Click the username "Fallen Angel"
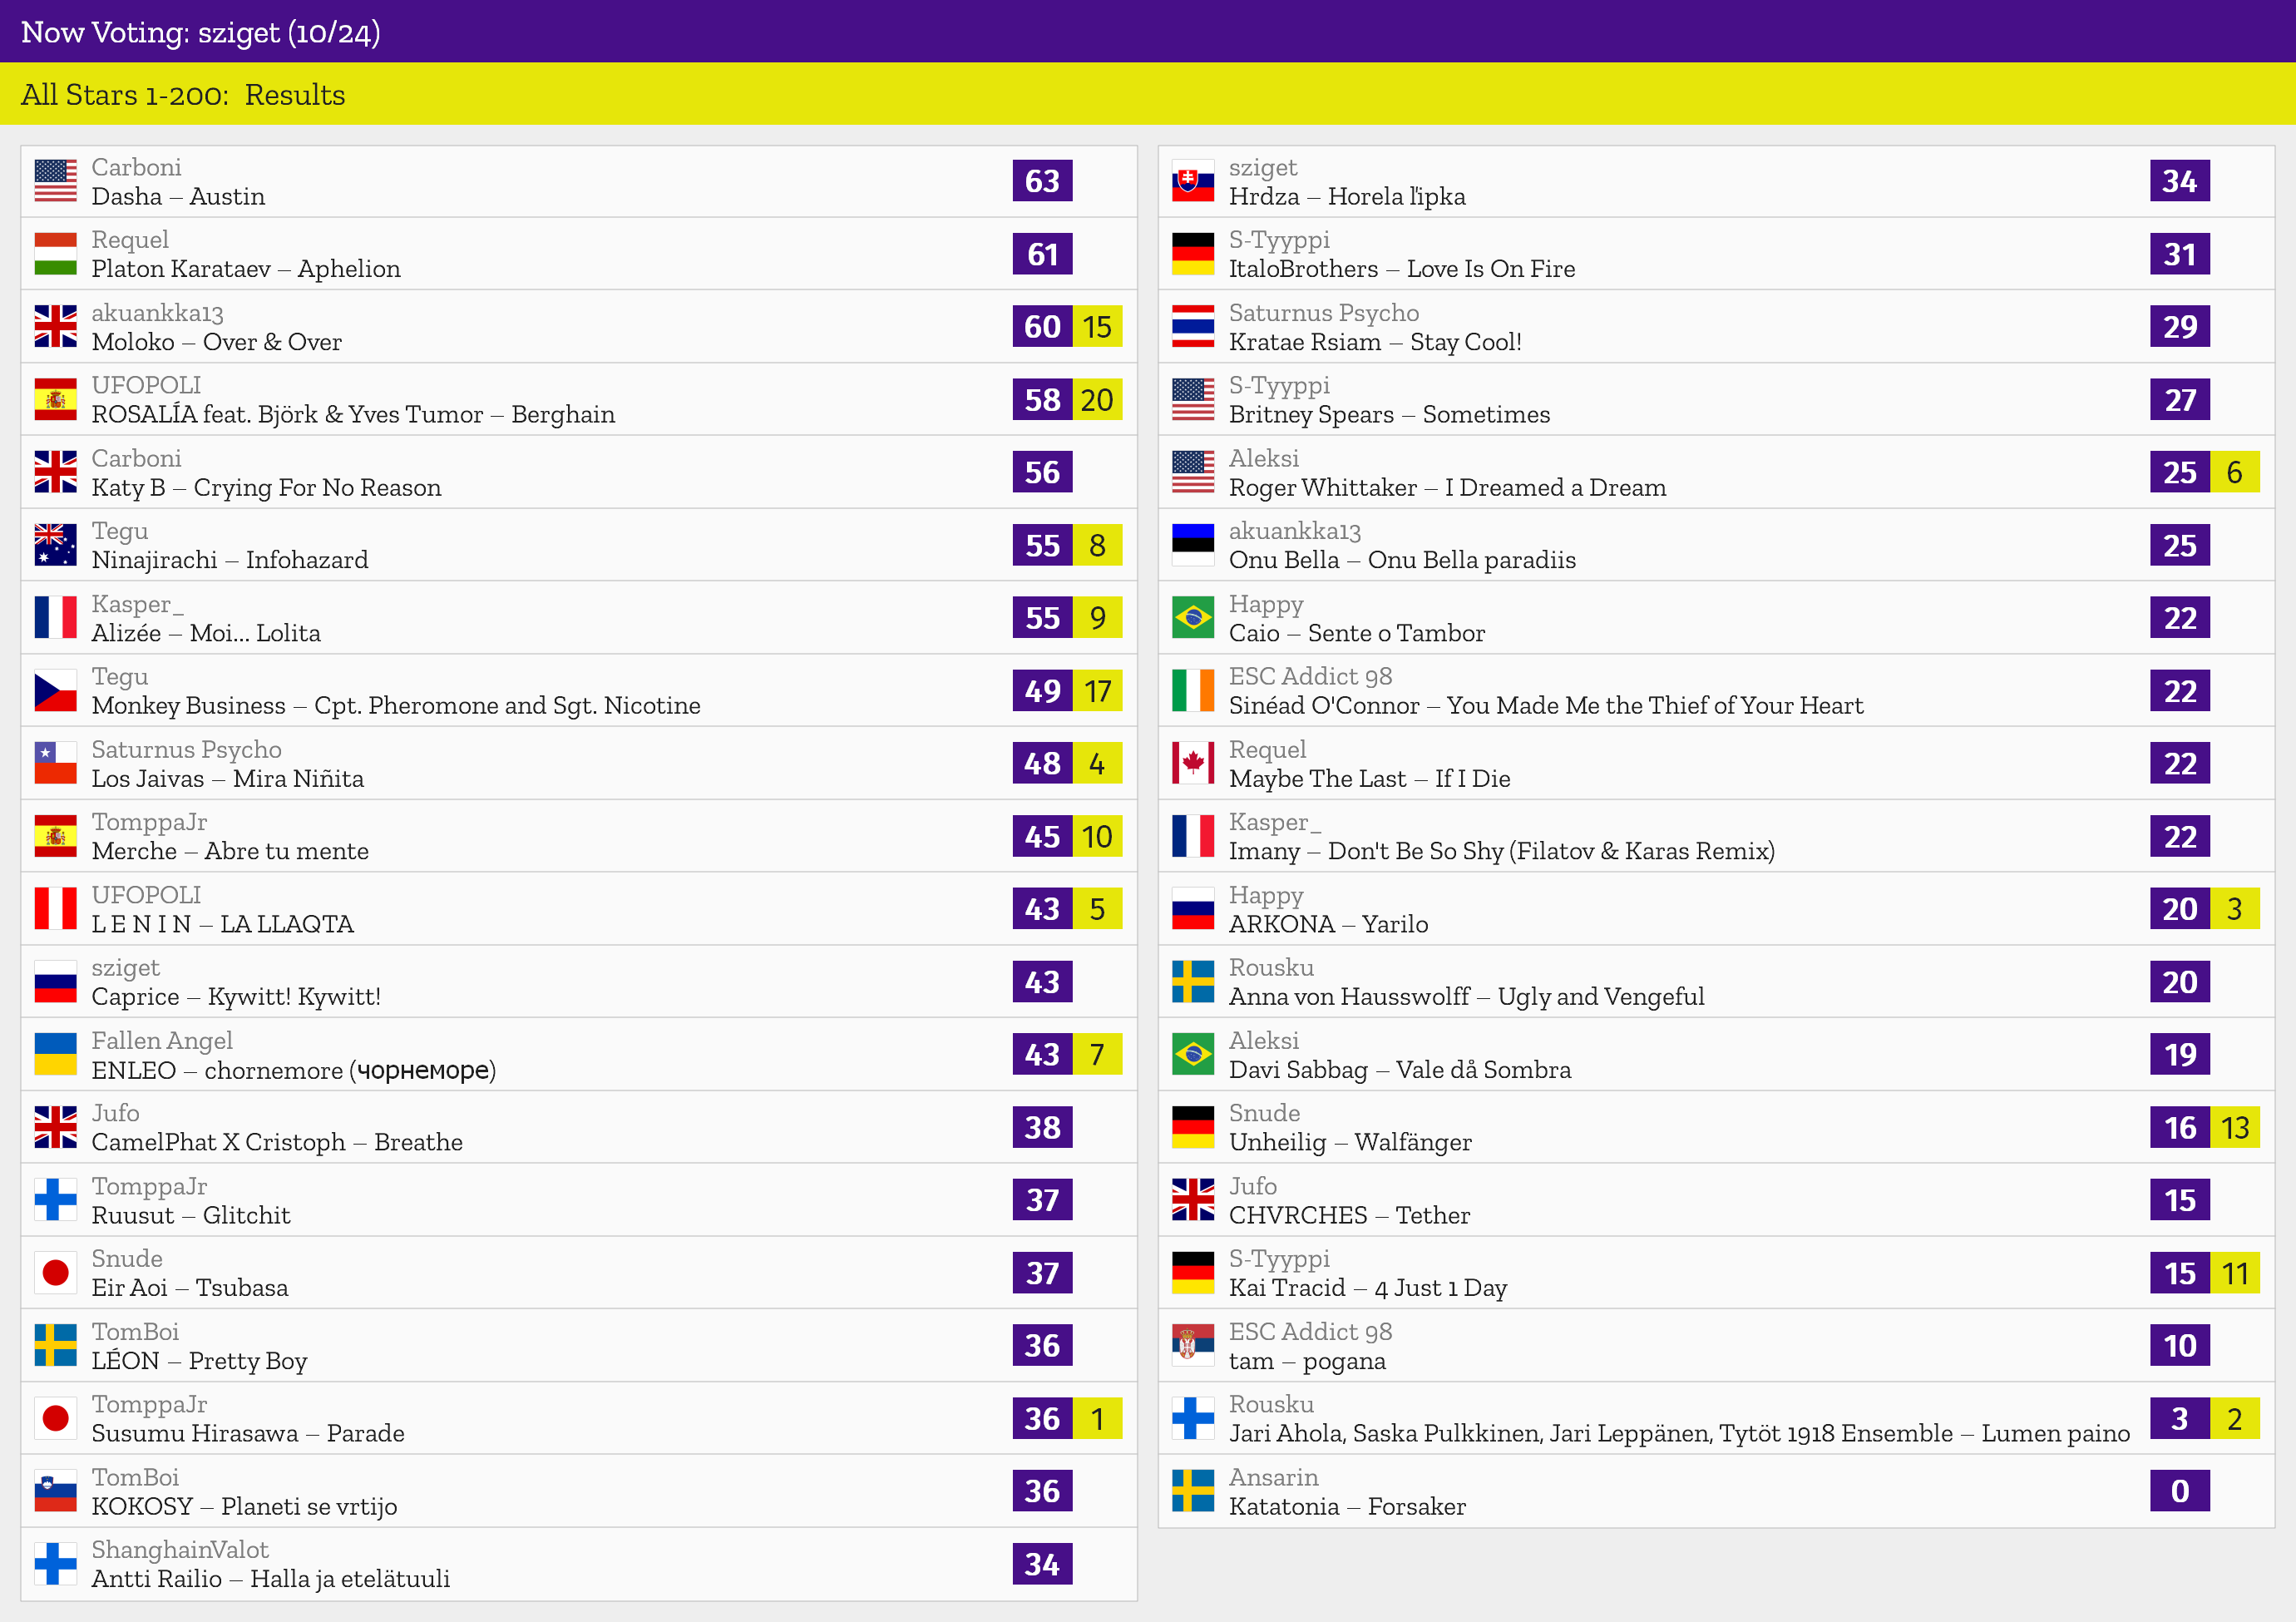 pos(162,1041)
